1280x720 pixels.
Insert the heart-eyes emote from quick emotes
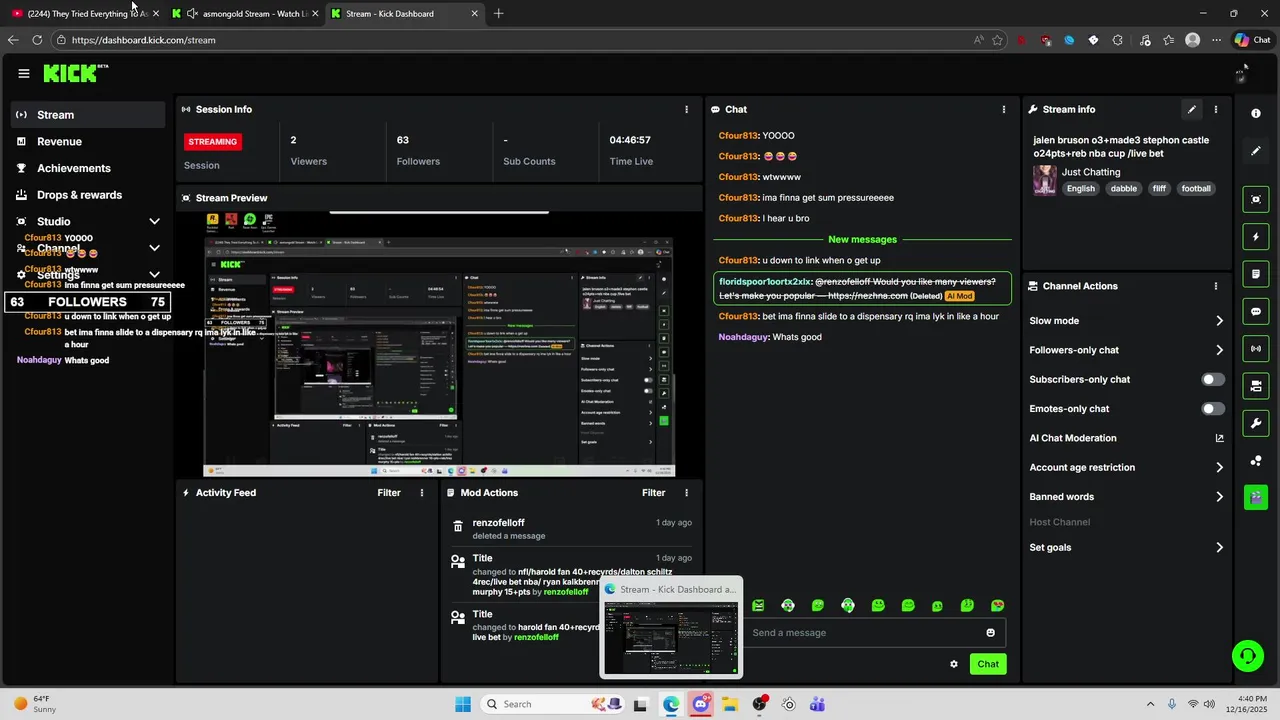(x=997, y=606)
